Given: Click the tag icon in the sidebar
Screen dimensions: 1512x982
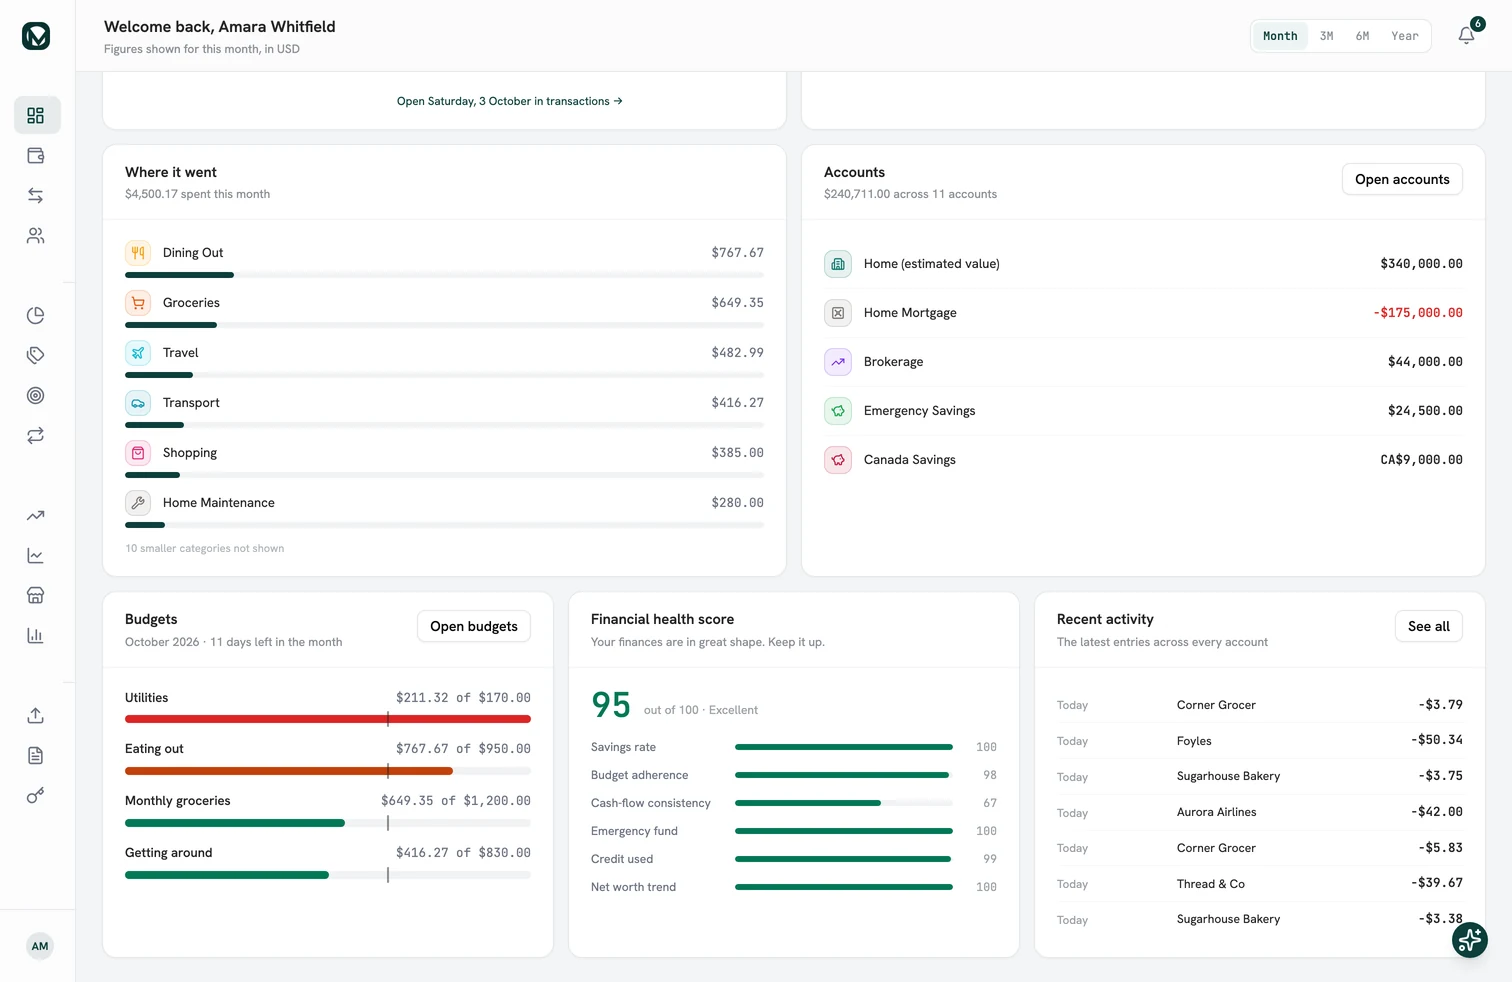Looking at the screenshot, I should point(36,355).
